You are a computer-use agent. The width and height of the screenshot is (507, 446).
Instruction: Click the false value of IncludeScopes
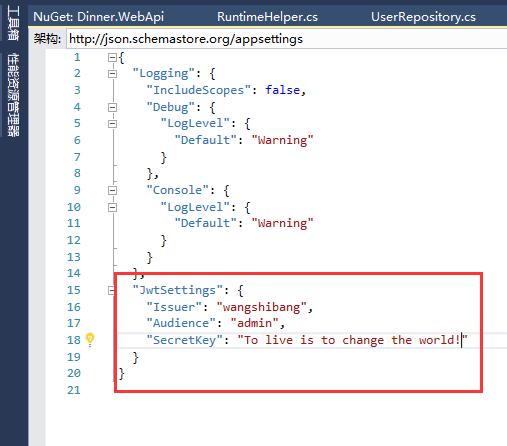(283, 90)
